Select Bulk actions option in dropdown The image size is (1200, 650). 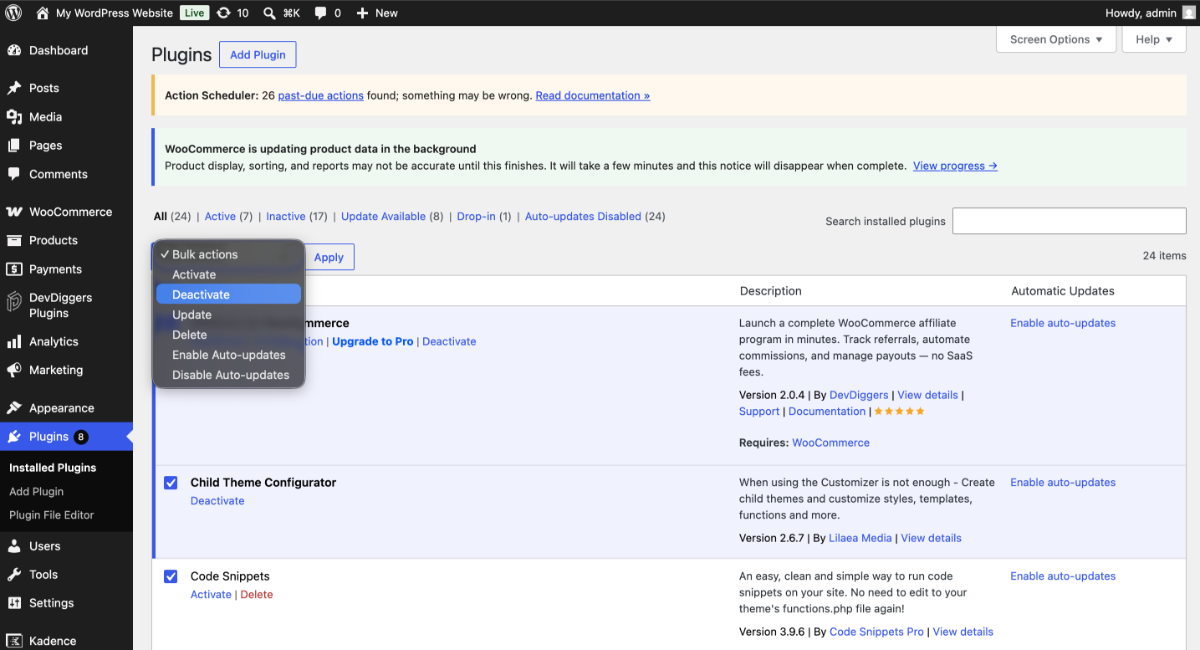[x=229, y=255]
